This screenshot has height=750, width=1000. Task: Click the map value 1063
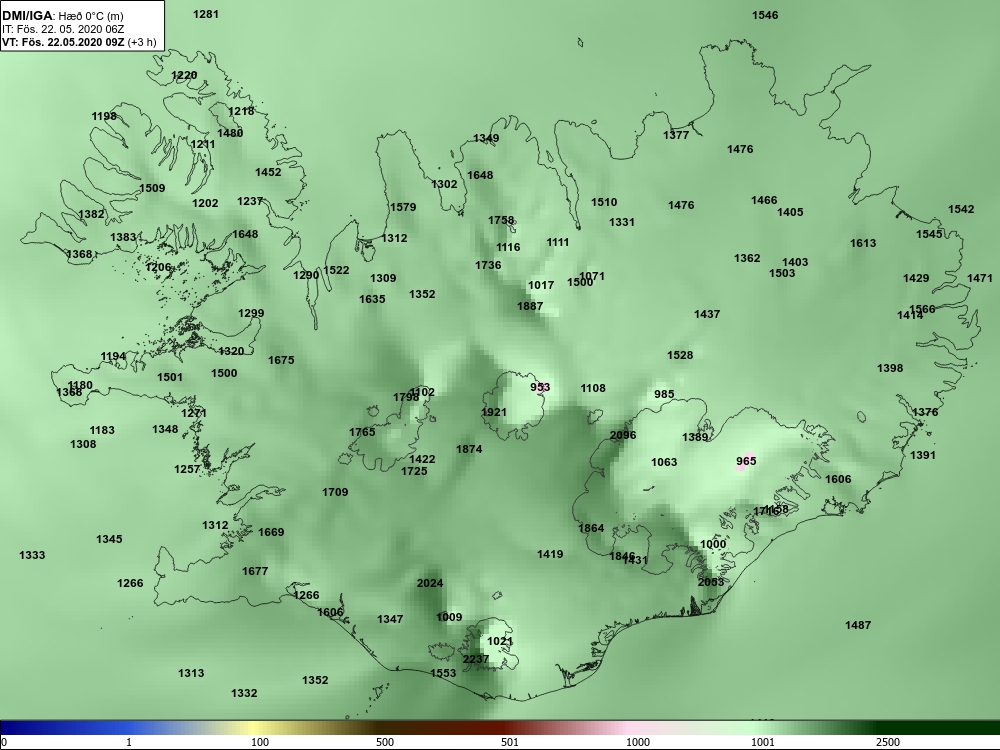tap(663, 462)
